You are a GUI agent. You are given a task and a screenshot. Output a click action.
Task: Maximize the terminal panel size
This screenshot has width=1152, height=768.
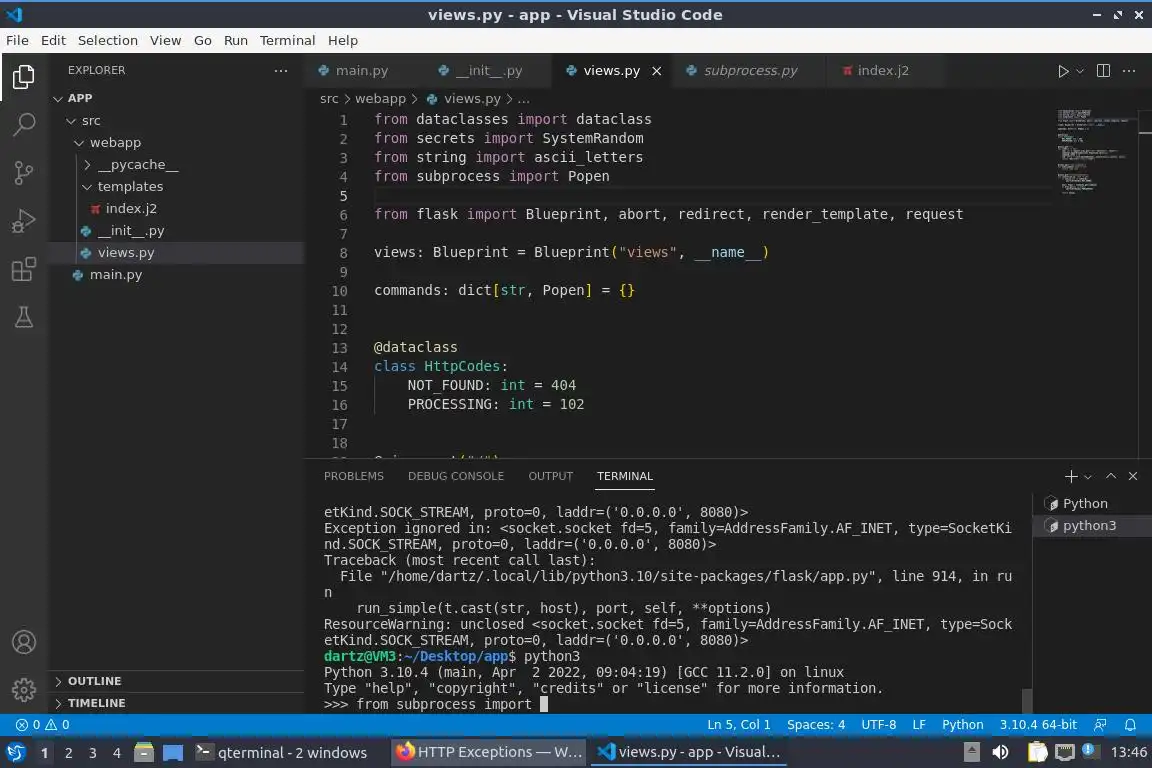click(x=1111, y=476)
